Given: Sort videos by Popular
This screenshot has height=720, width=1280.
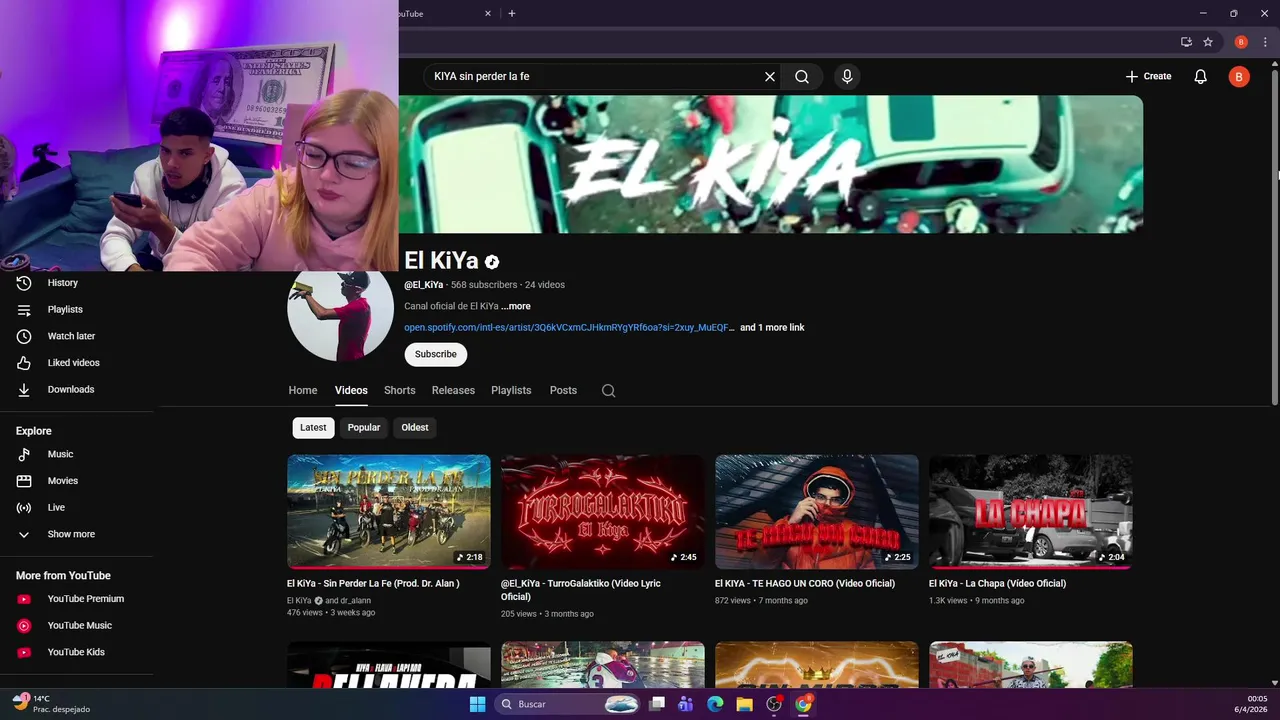Looking at the screenshot, I should click(364, 427).
